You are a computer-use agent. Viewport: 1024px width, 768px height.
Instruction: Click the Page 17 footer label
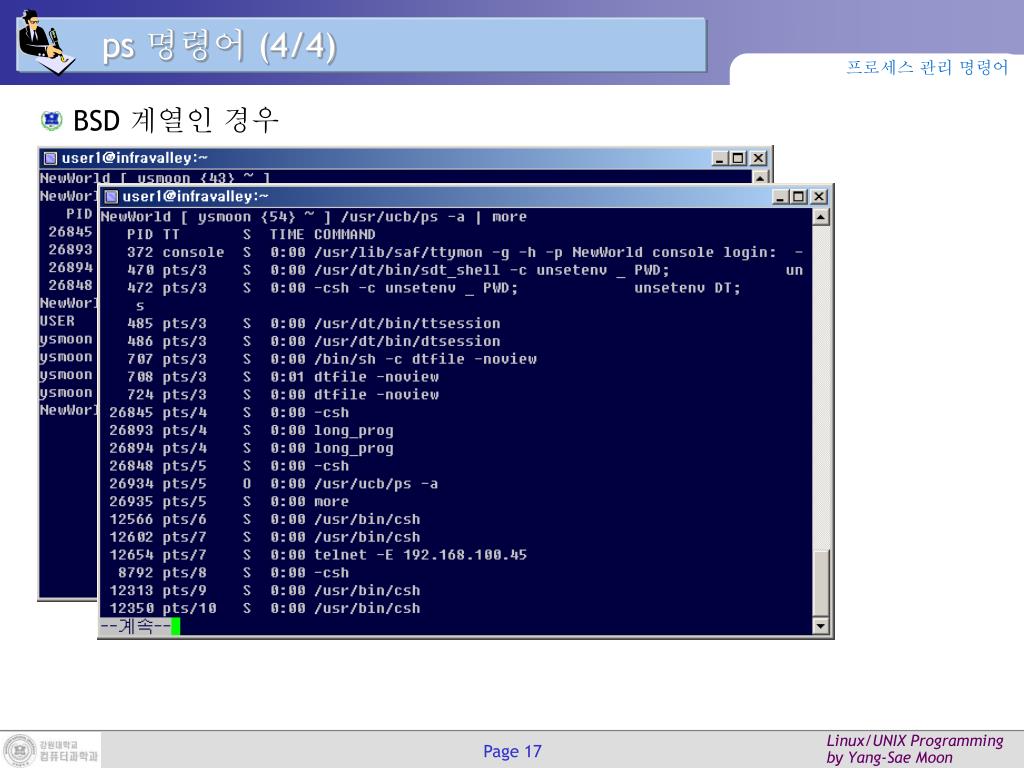click(x=512, y=752)
